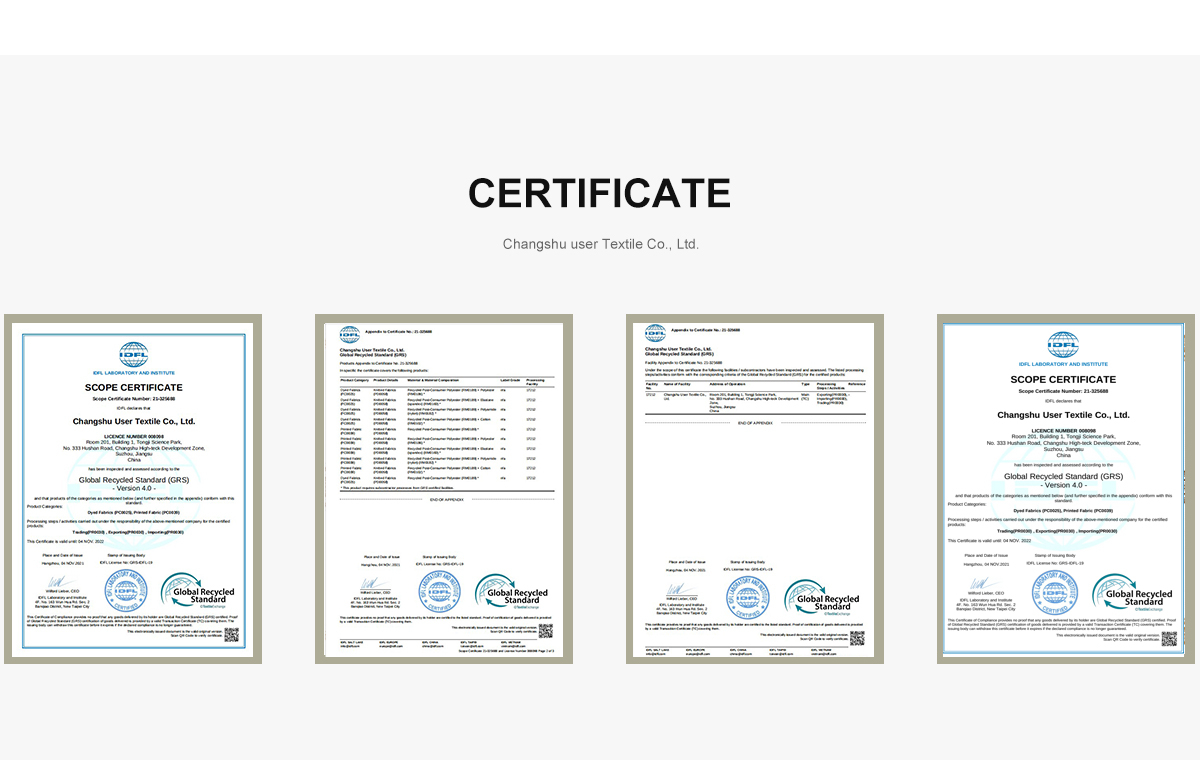Click the QR code on the first certificate
This screenshot has width=1200, height=761.
(231, 634)
